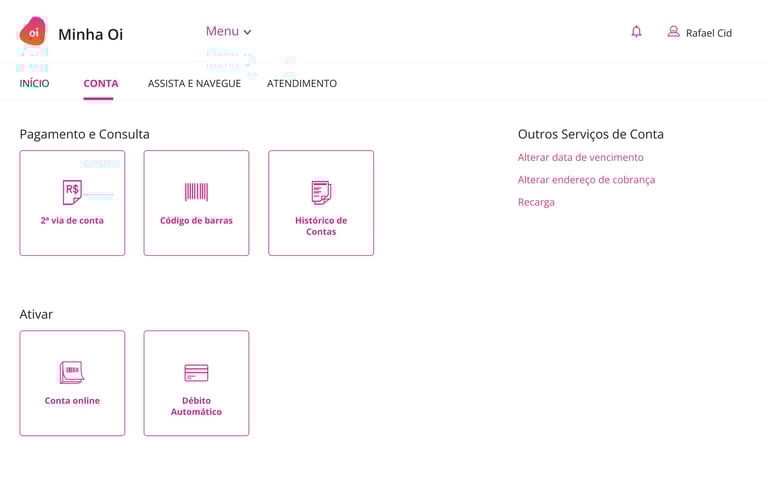Click the barcode icon for Código de barras
Screen dimensions: 768x477
click(x=196, y=192)
